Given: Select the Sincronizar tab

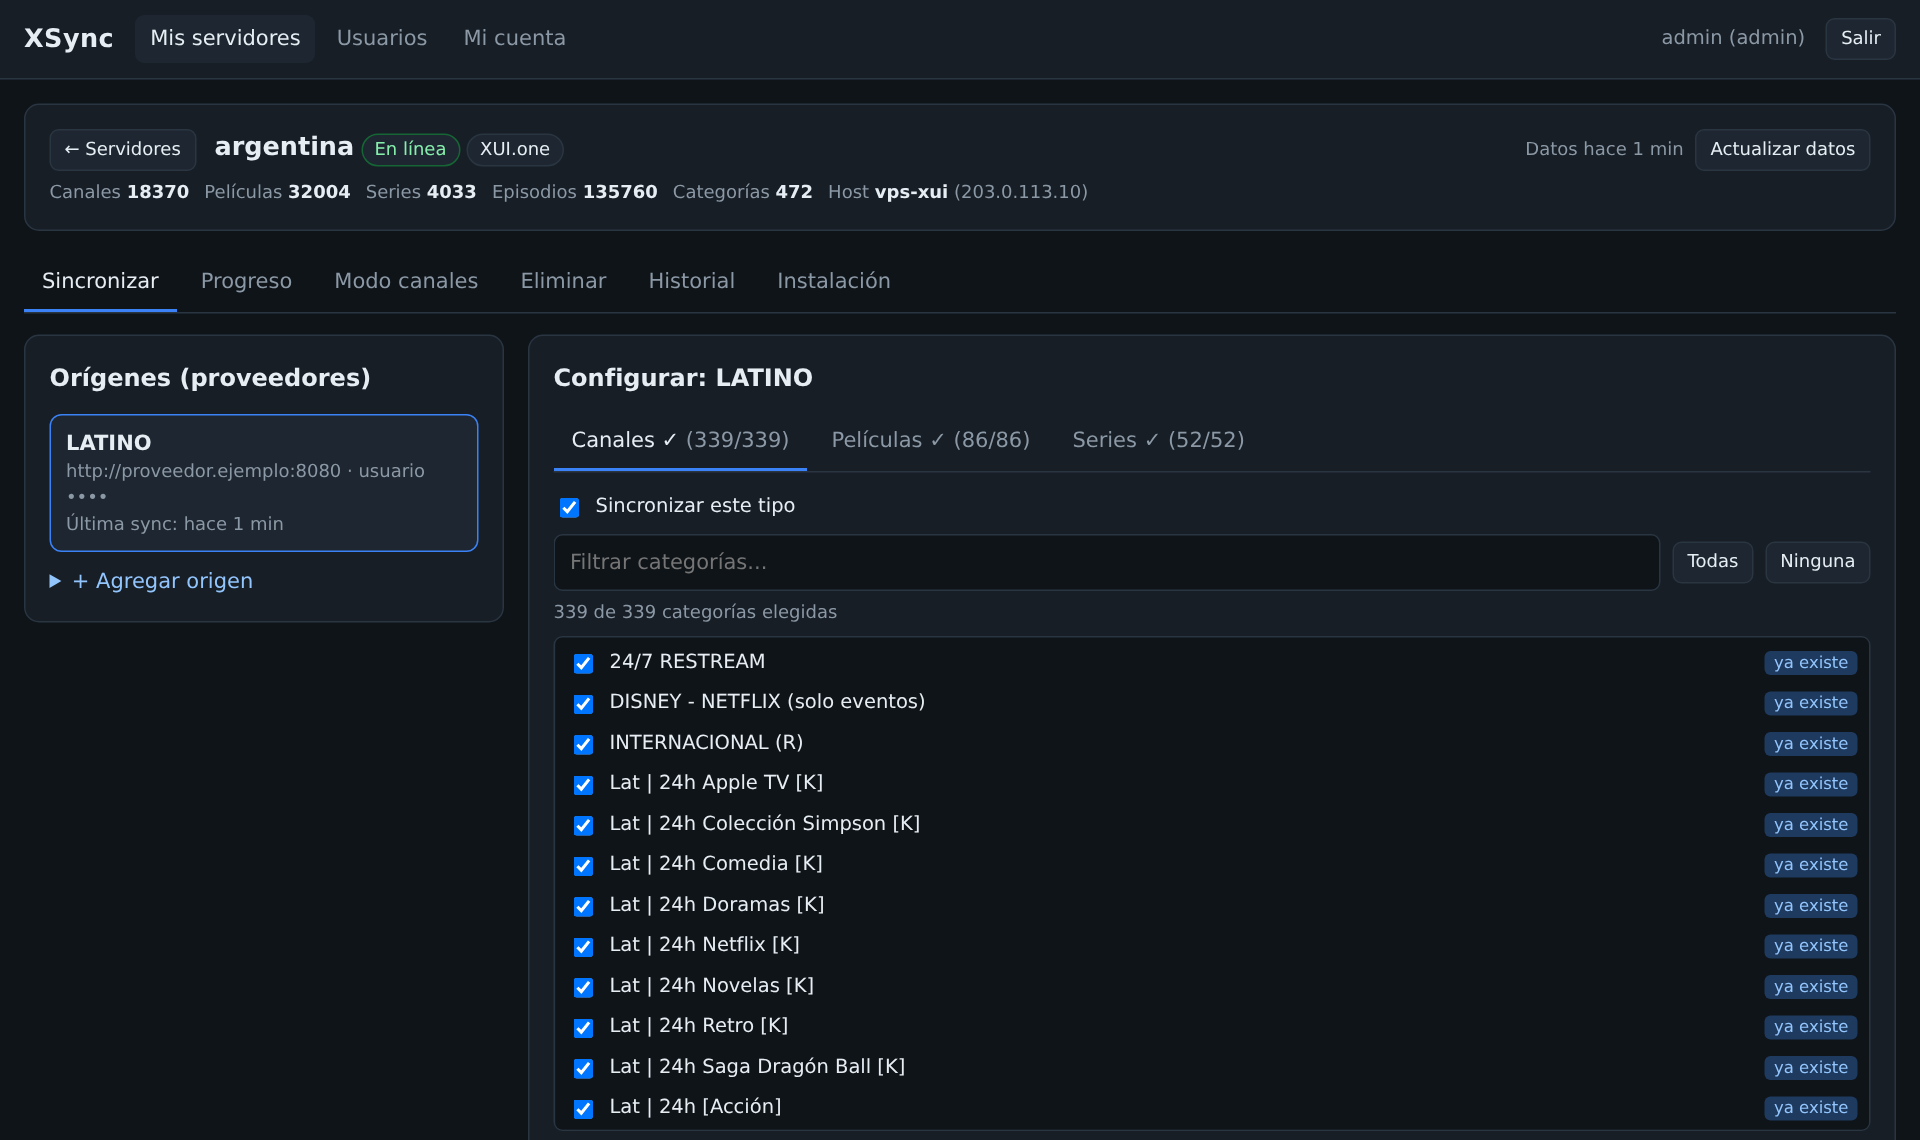Looking at the screenshot, I should coord(100,281).
